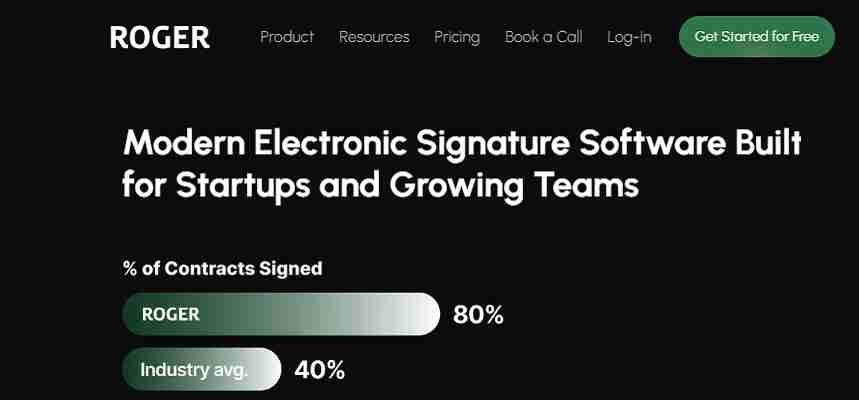The width and height of the screenshot is (859, 400).
Task: Click "Software Built" in the heading
Action: tap(689, 144)
